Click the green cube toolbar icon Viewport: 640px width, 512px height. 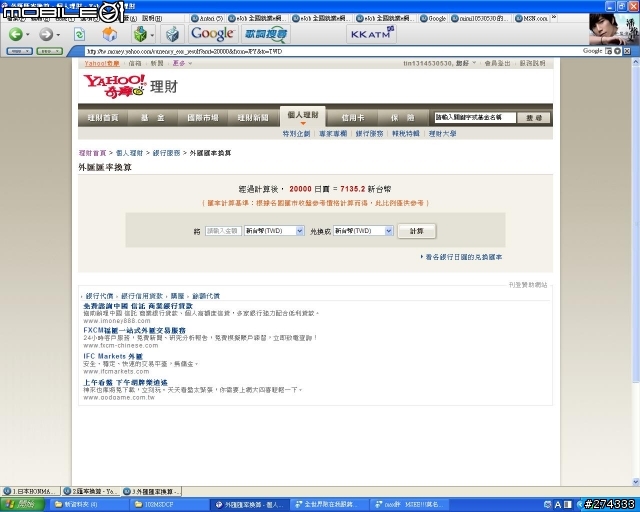(x=140, y=34)
